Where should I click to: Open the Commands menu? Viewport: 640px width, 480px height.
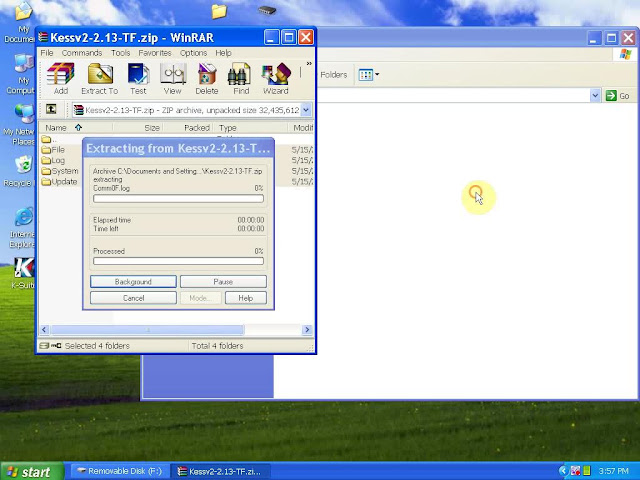point(82,53)
